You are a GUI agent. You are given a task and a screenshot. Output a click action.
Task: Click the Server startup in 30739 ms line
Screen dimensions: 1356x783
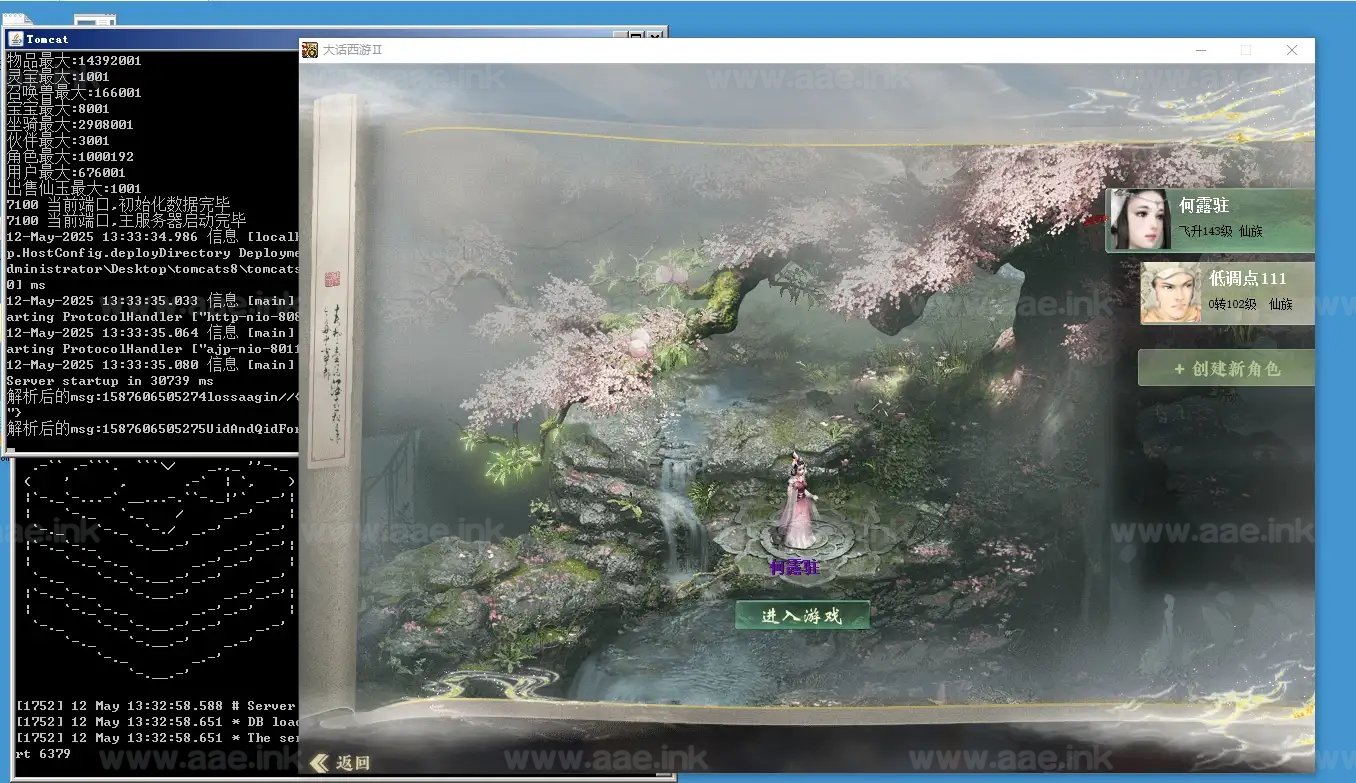tap(110, 380)
